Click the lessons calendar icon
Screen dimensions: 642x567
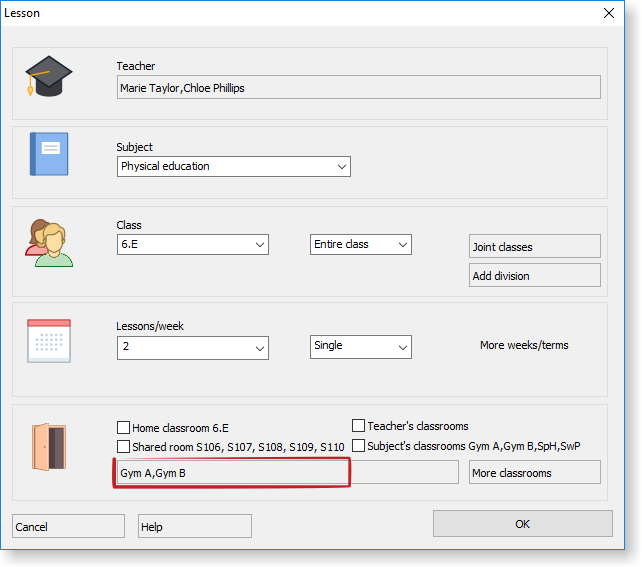click(48, 340)
